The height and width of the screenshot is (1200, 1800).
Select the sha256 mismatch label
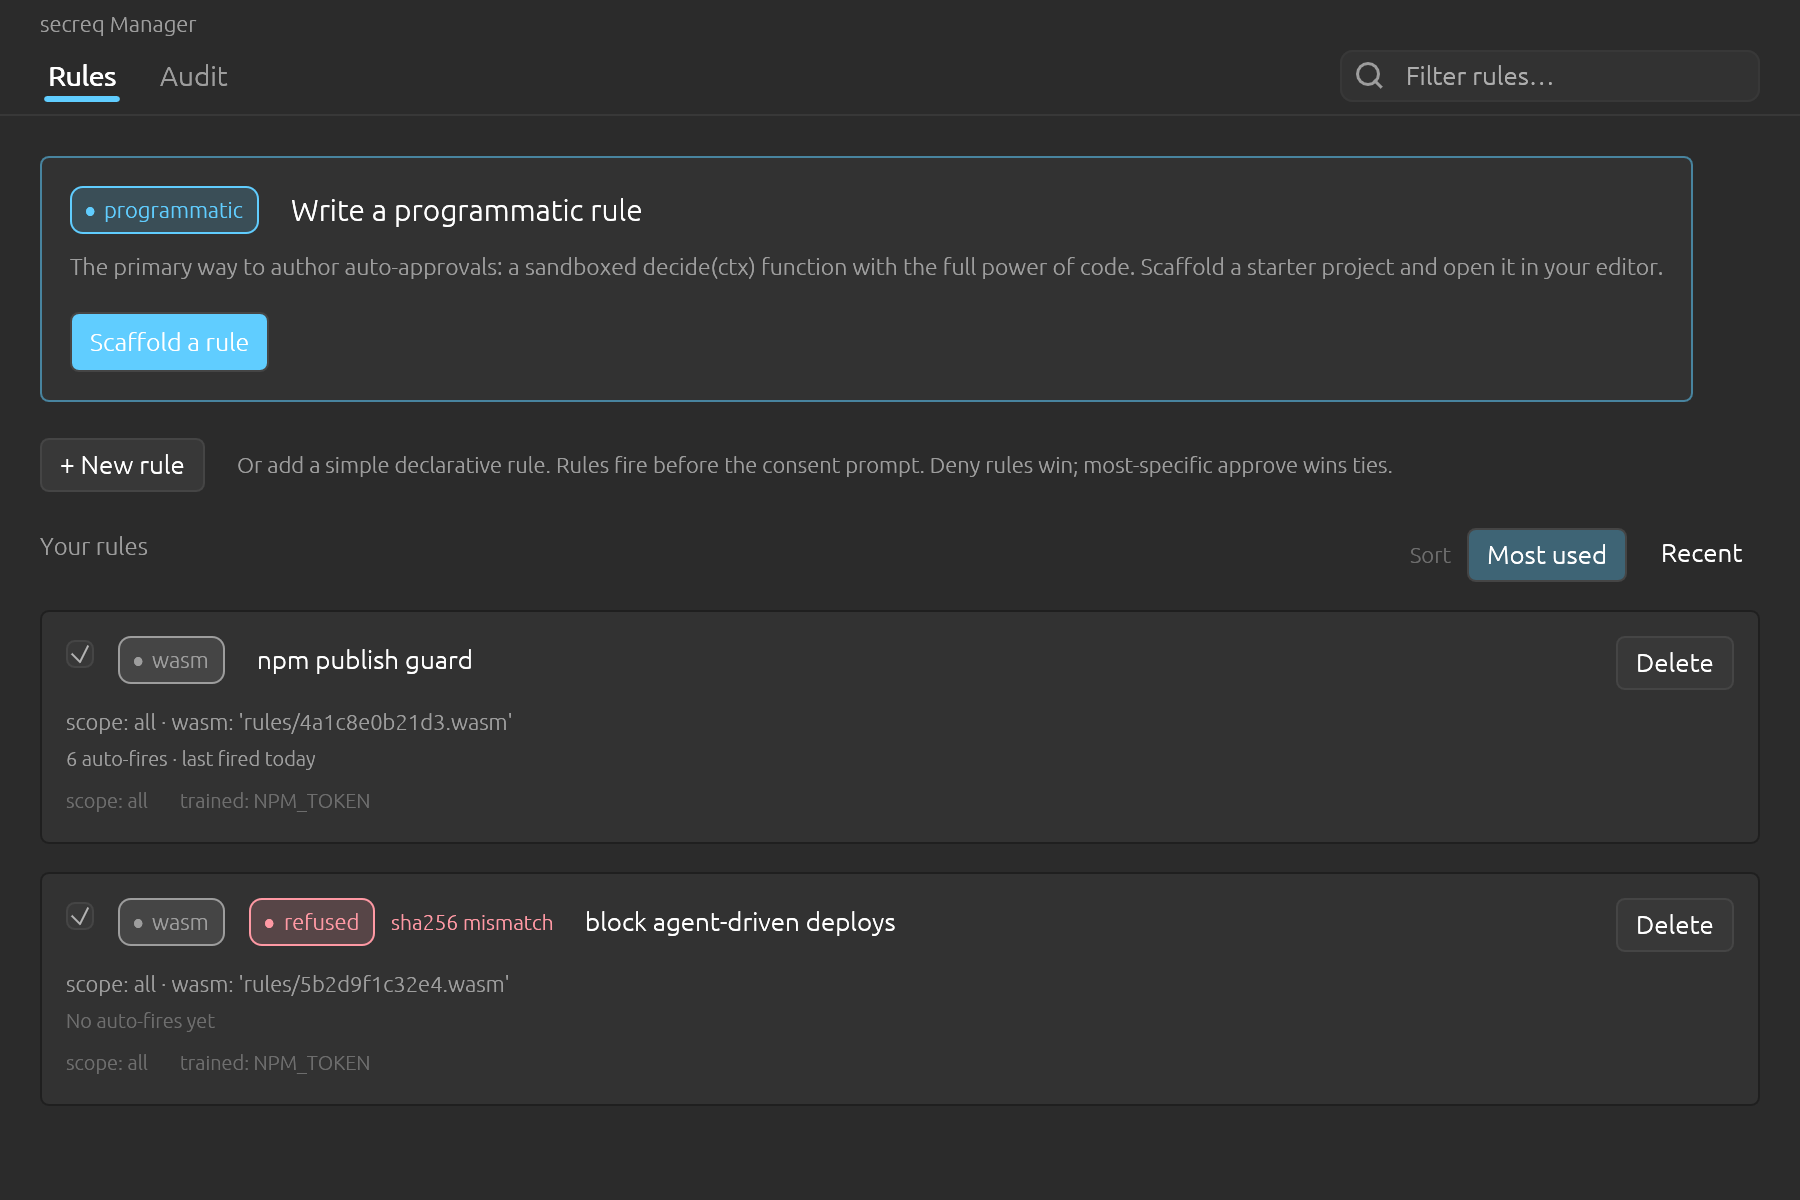pos(472,923)
